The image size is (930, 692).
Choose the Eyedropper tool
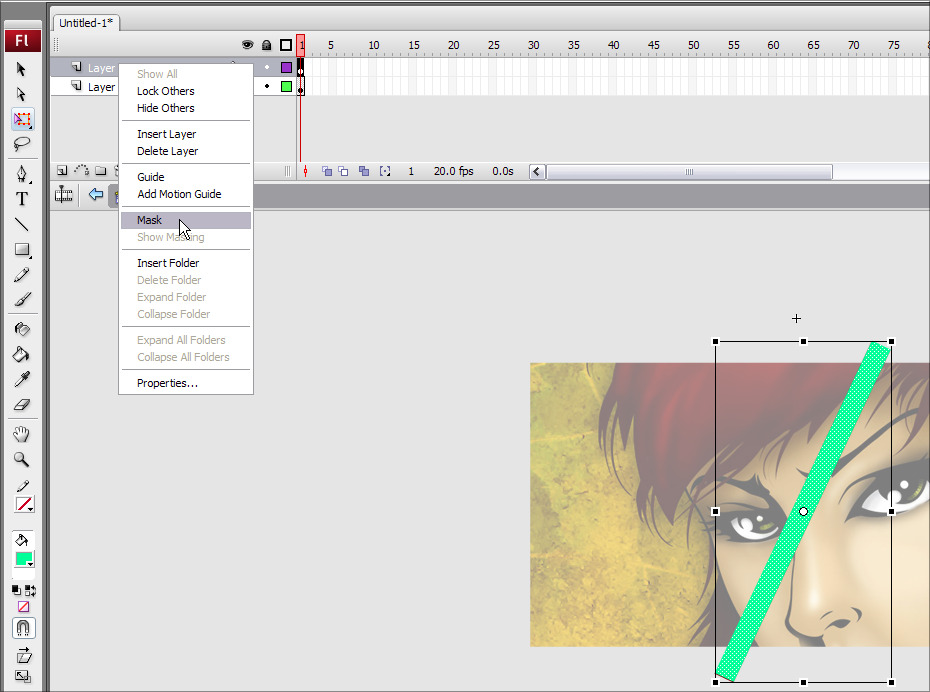tap(22, 380)
